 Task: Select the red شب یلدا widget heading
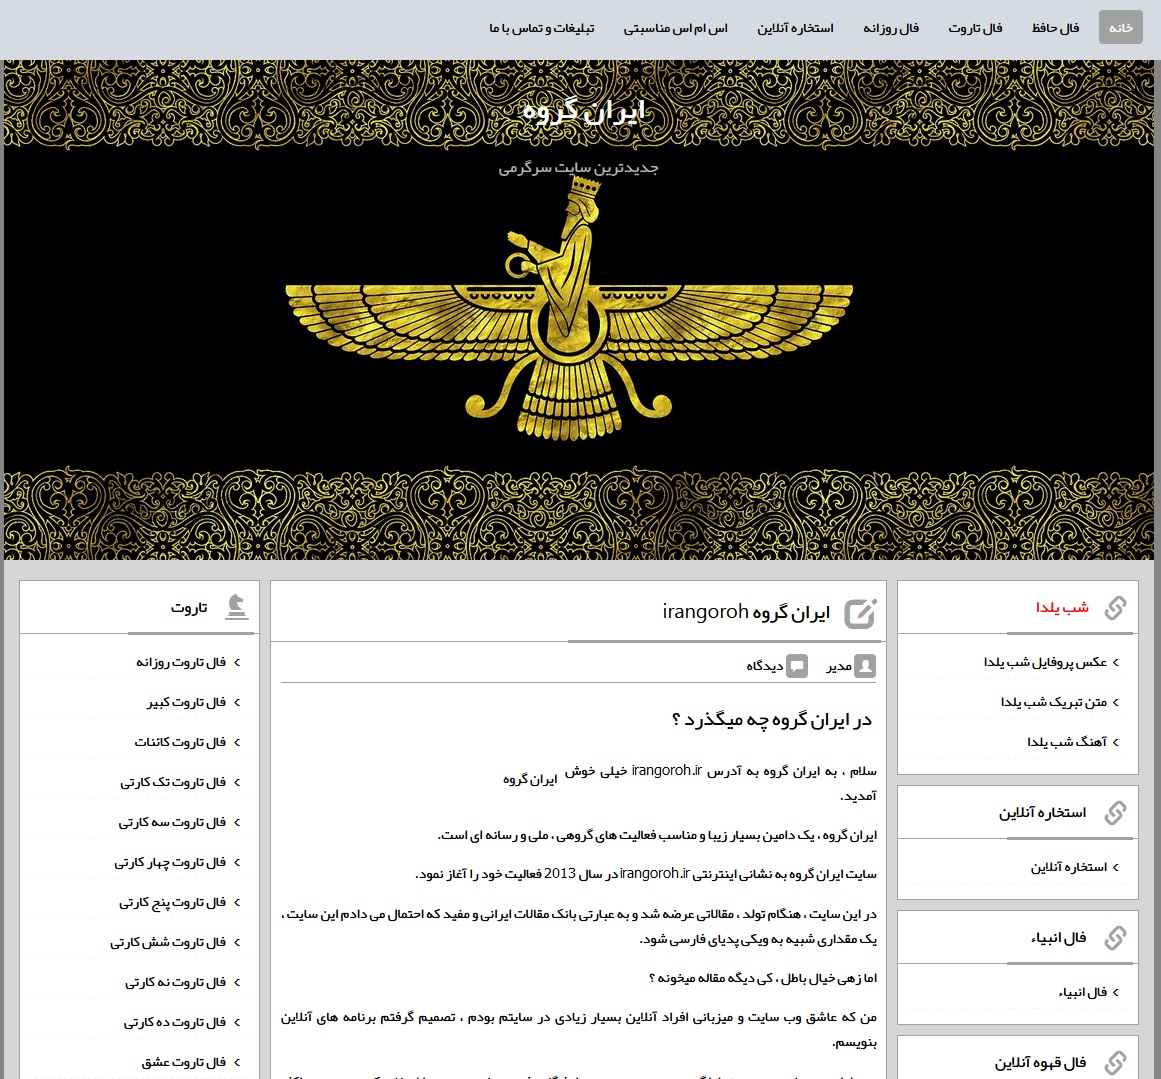[x=1062, y=608]
